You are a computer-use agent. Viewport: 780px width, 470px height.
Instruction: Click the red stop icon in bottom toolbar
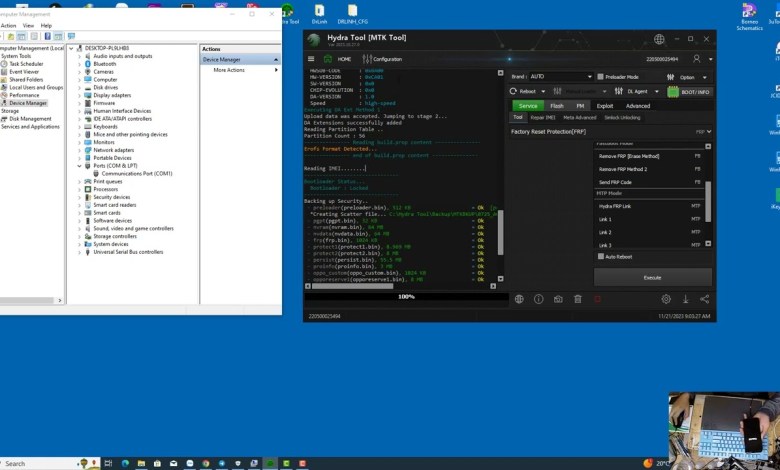[598, 299]
